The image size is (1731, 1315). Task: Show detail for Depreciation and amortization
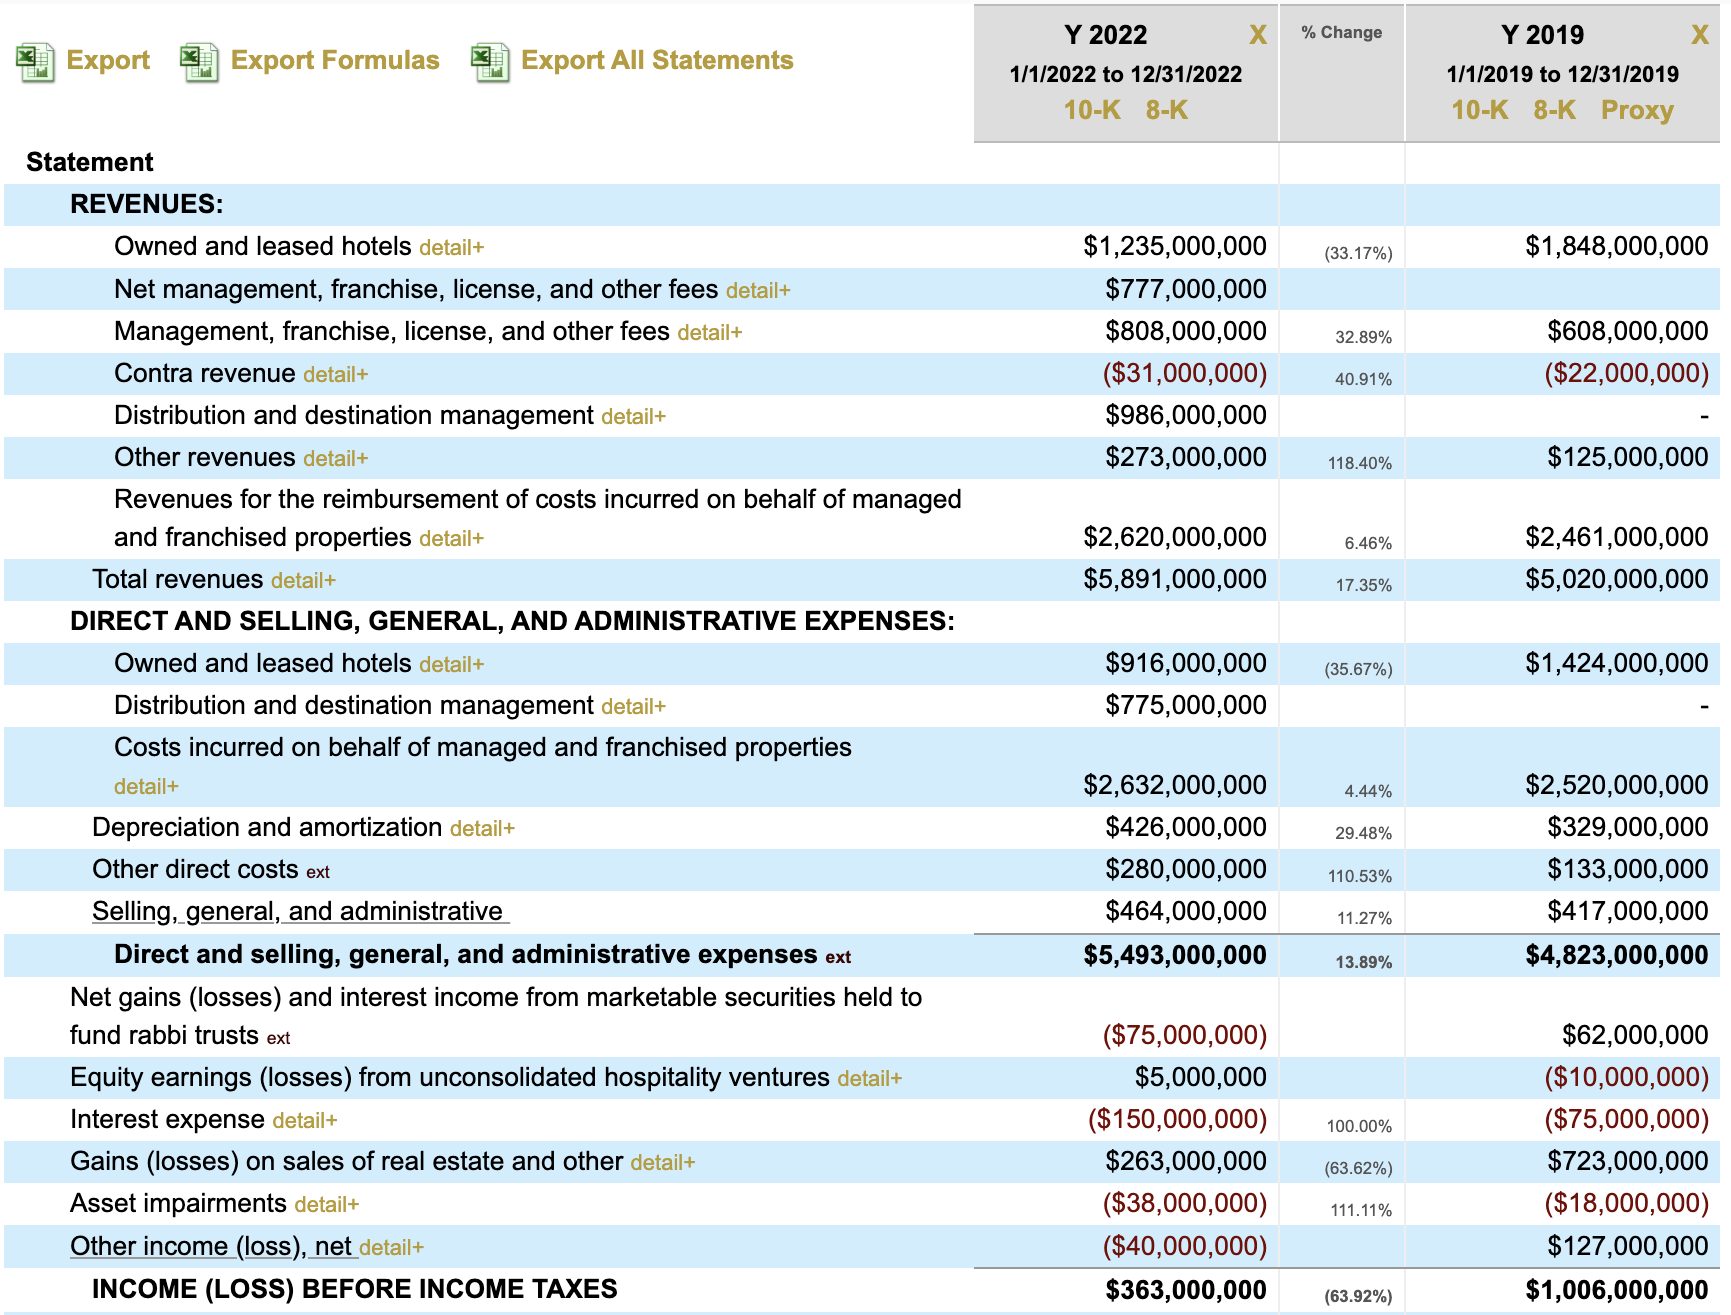[482, 829]
